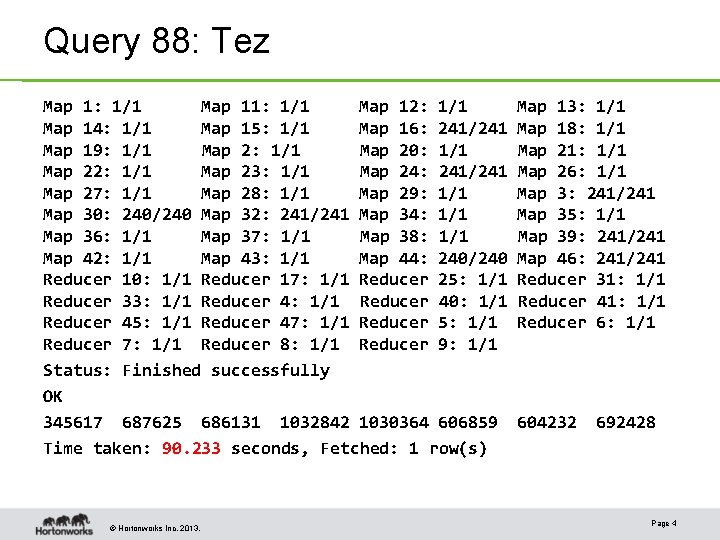
Task: Select the 'Reducer 5: 1/1' entry
Action: (x=428, y=323)
